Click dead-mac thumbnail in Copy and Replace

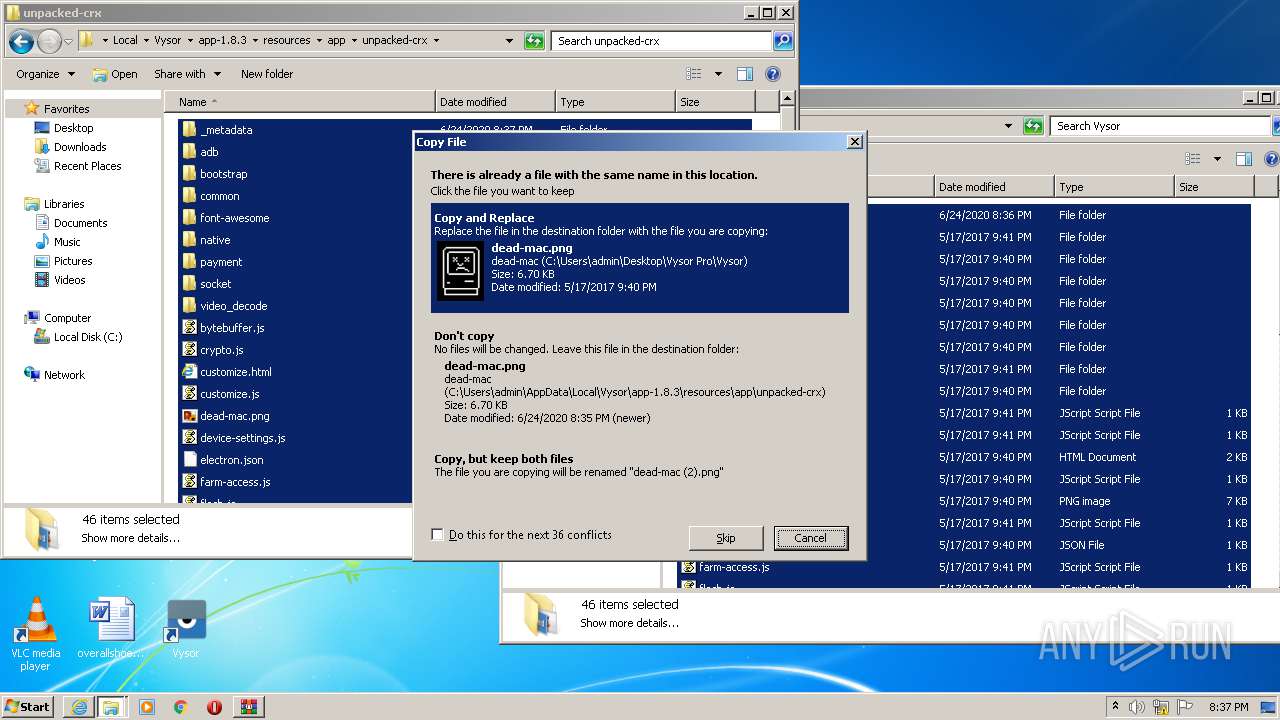[x=460, y=270]
